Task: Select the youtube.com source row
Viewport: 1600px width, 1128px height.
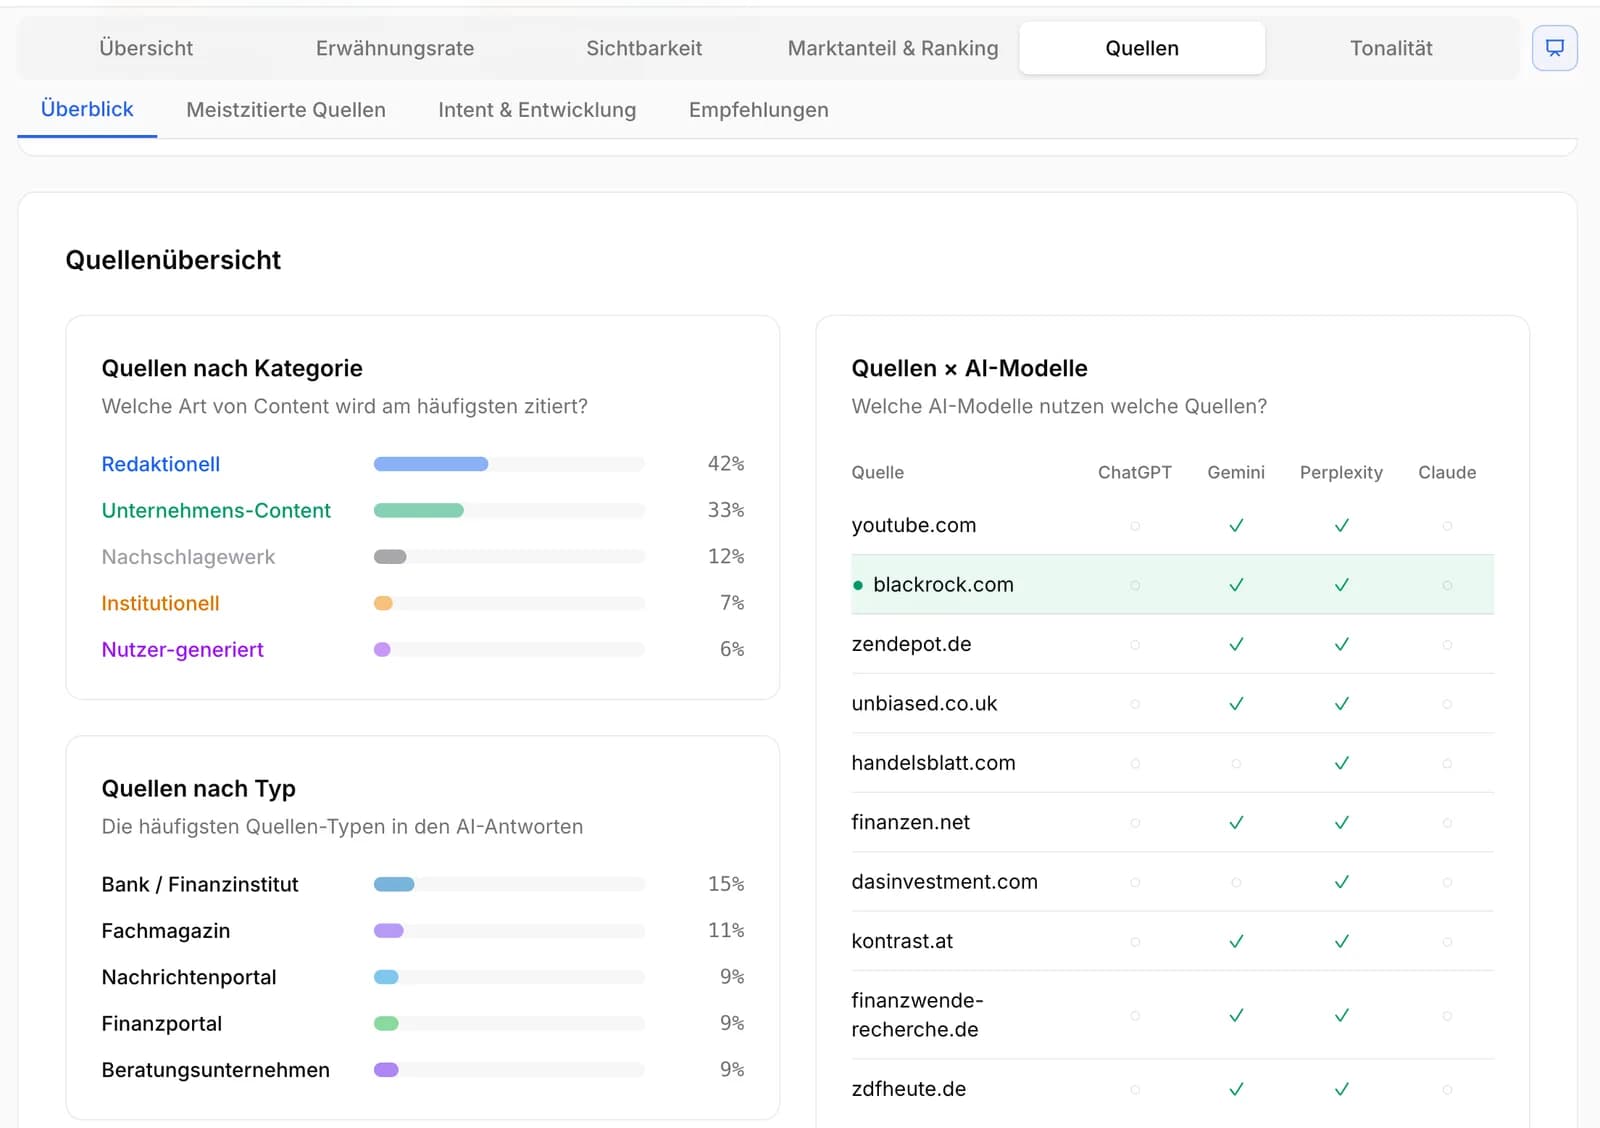Action: [1172, 525]
